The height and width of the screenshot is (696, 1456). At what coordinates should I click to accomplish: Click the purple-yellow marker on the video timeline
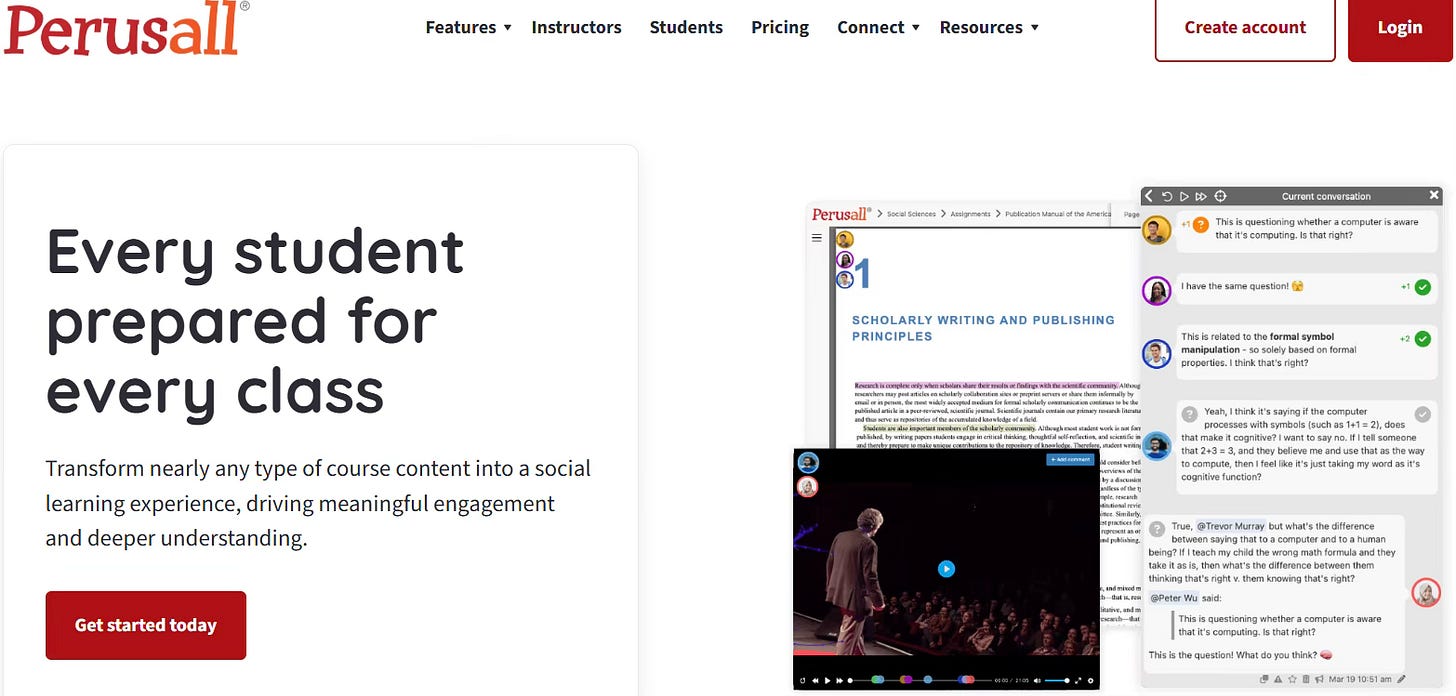tap(906, 680)
